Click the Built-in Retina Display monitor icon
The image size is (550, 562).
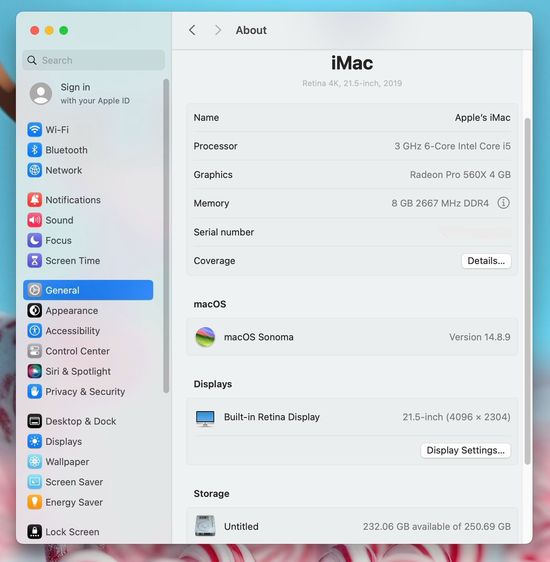point(205,418)
